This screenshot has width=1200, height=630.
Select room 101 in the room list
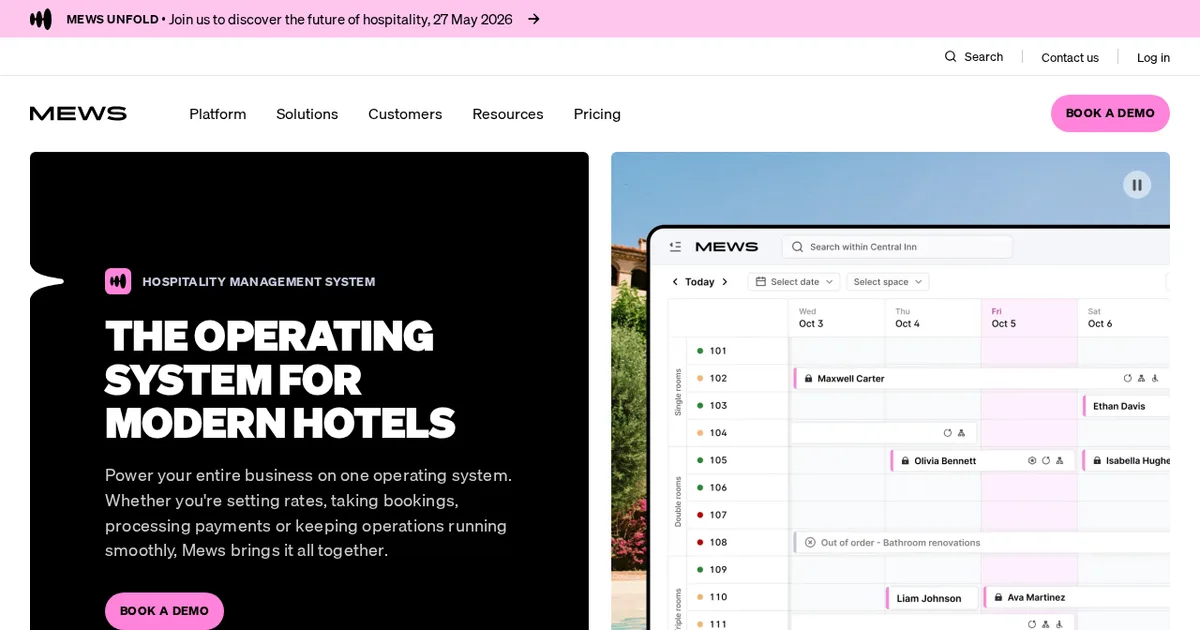tap(718, 351)
